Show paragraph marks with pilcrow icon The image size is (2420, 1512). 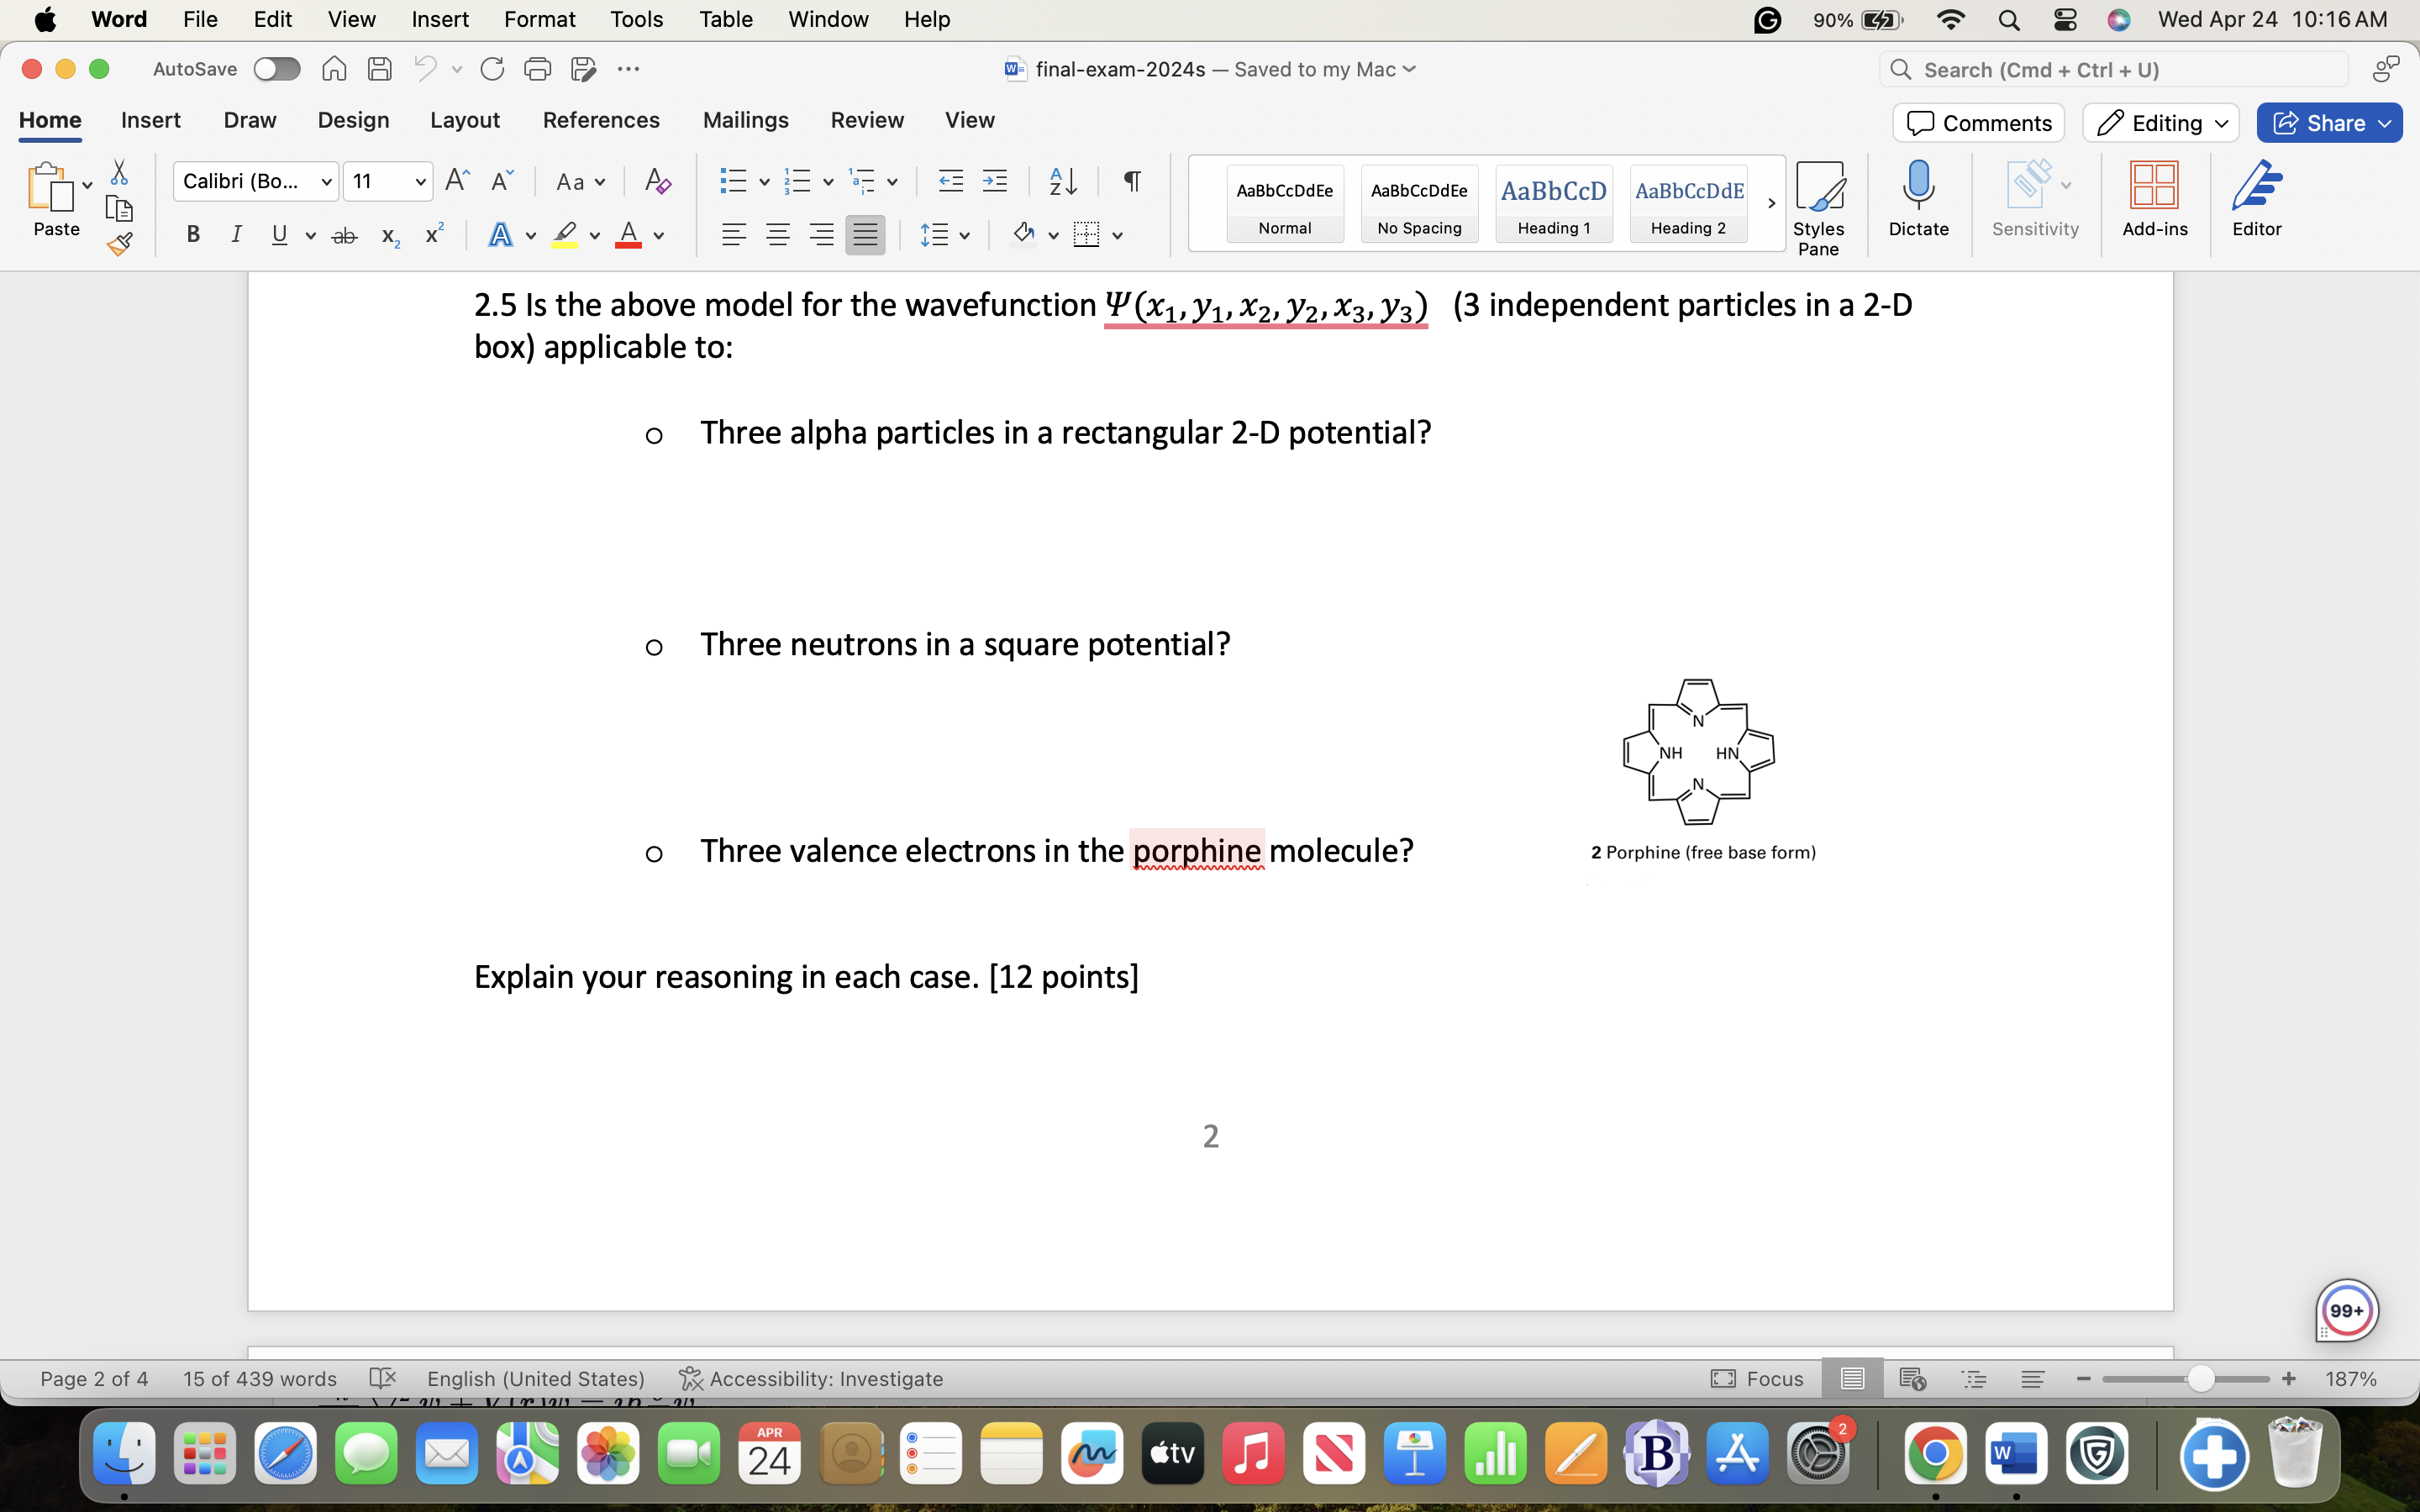pos(1131,181)
